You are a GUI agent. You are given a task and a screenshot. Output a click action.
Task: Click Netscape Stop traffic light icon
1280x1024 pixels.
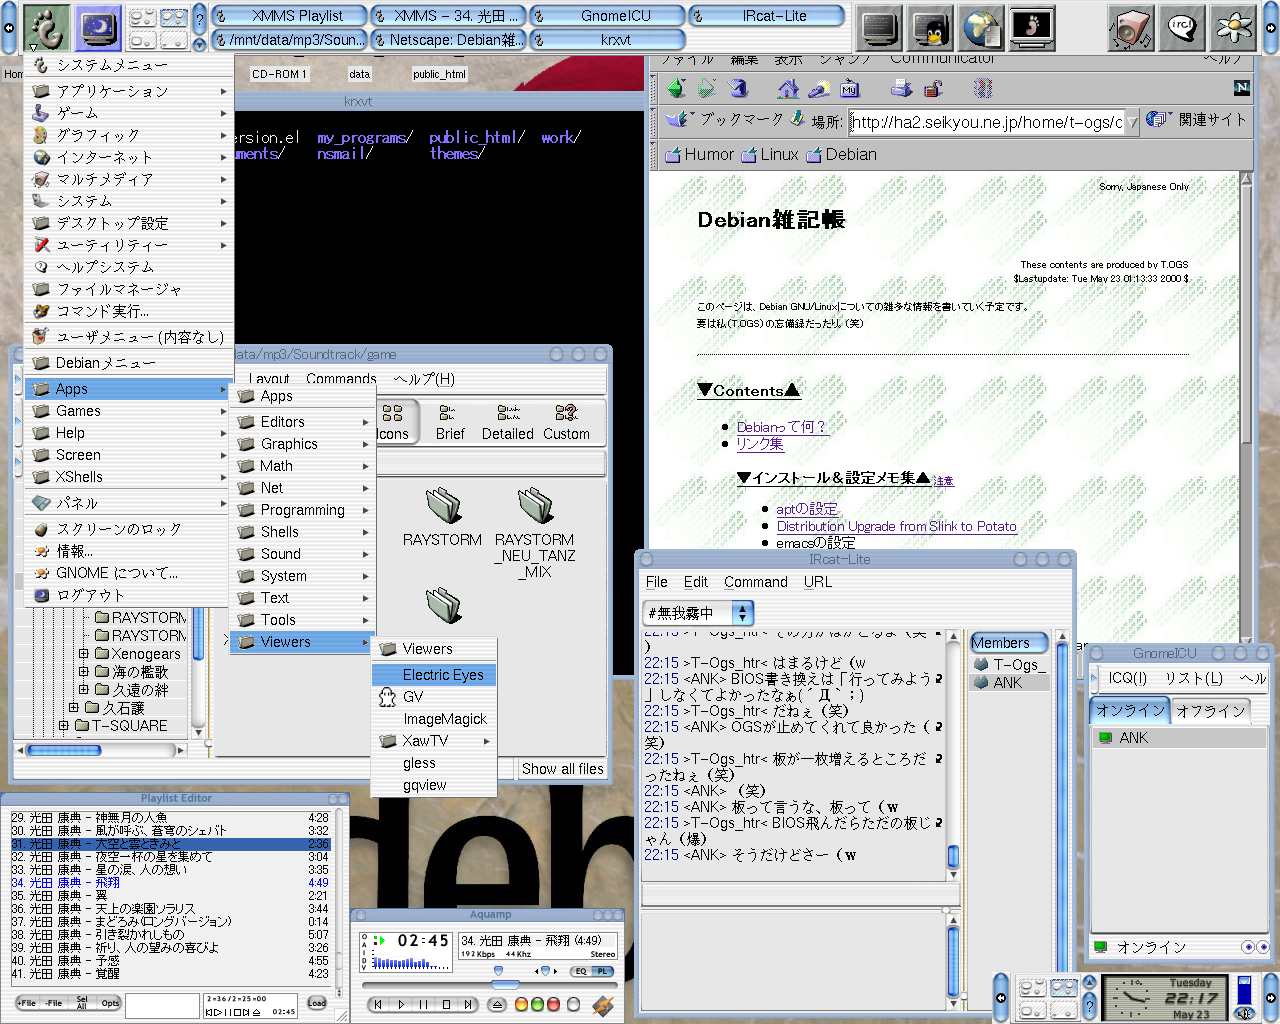pyautogui.click(x=983, y=89)
